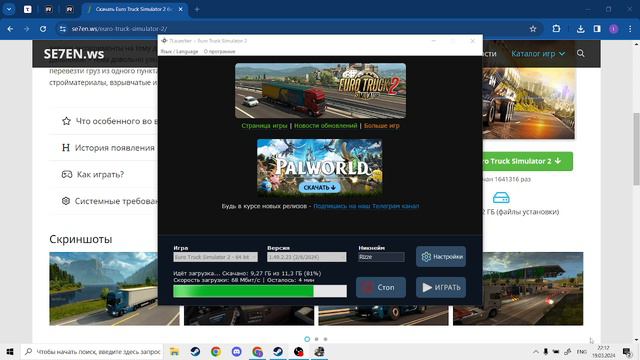Screen dimensions: 640x360
Task: Open the Chrome extensions puzzle icon
Action: [x=556, y=29]
